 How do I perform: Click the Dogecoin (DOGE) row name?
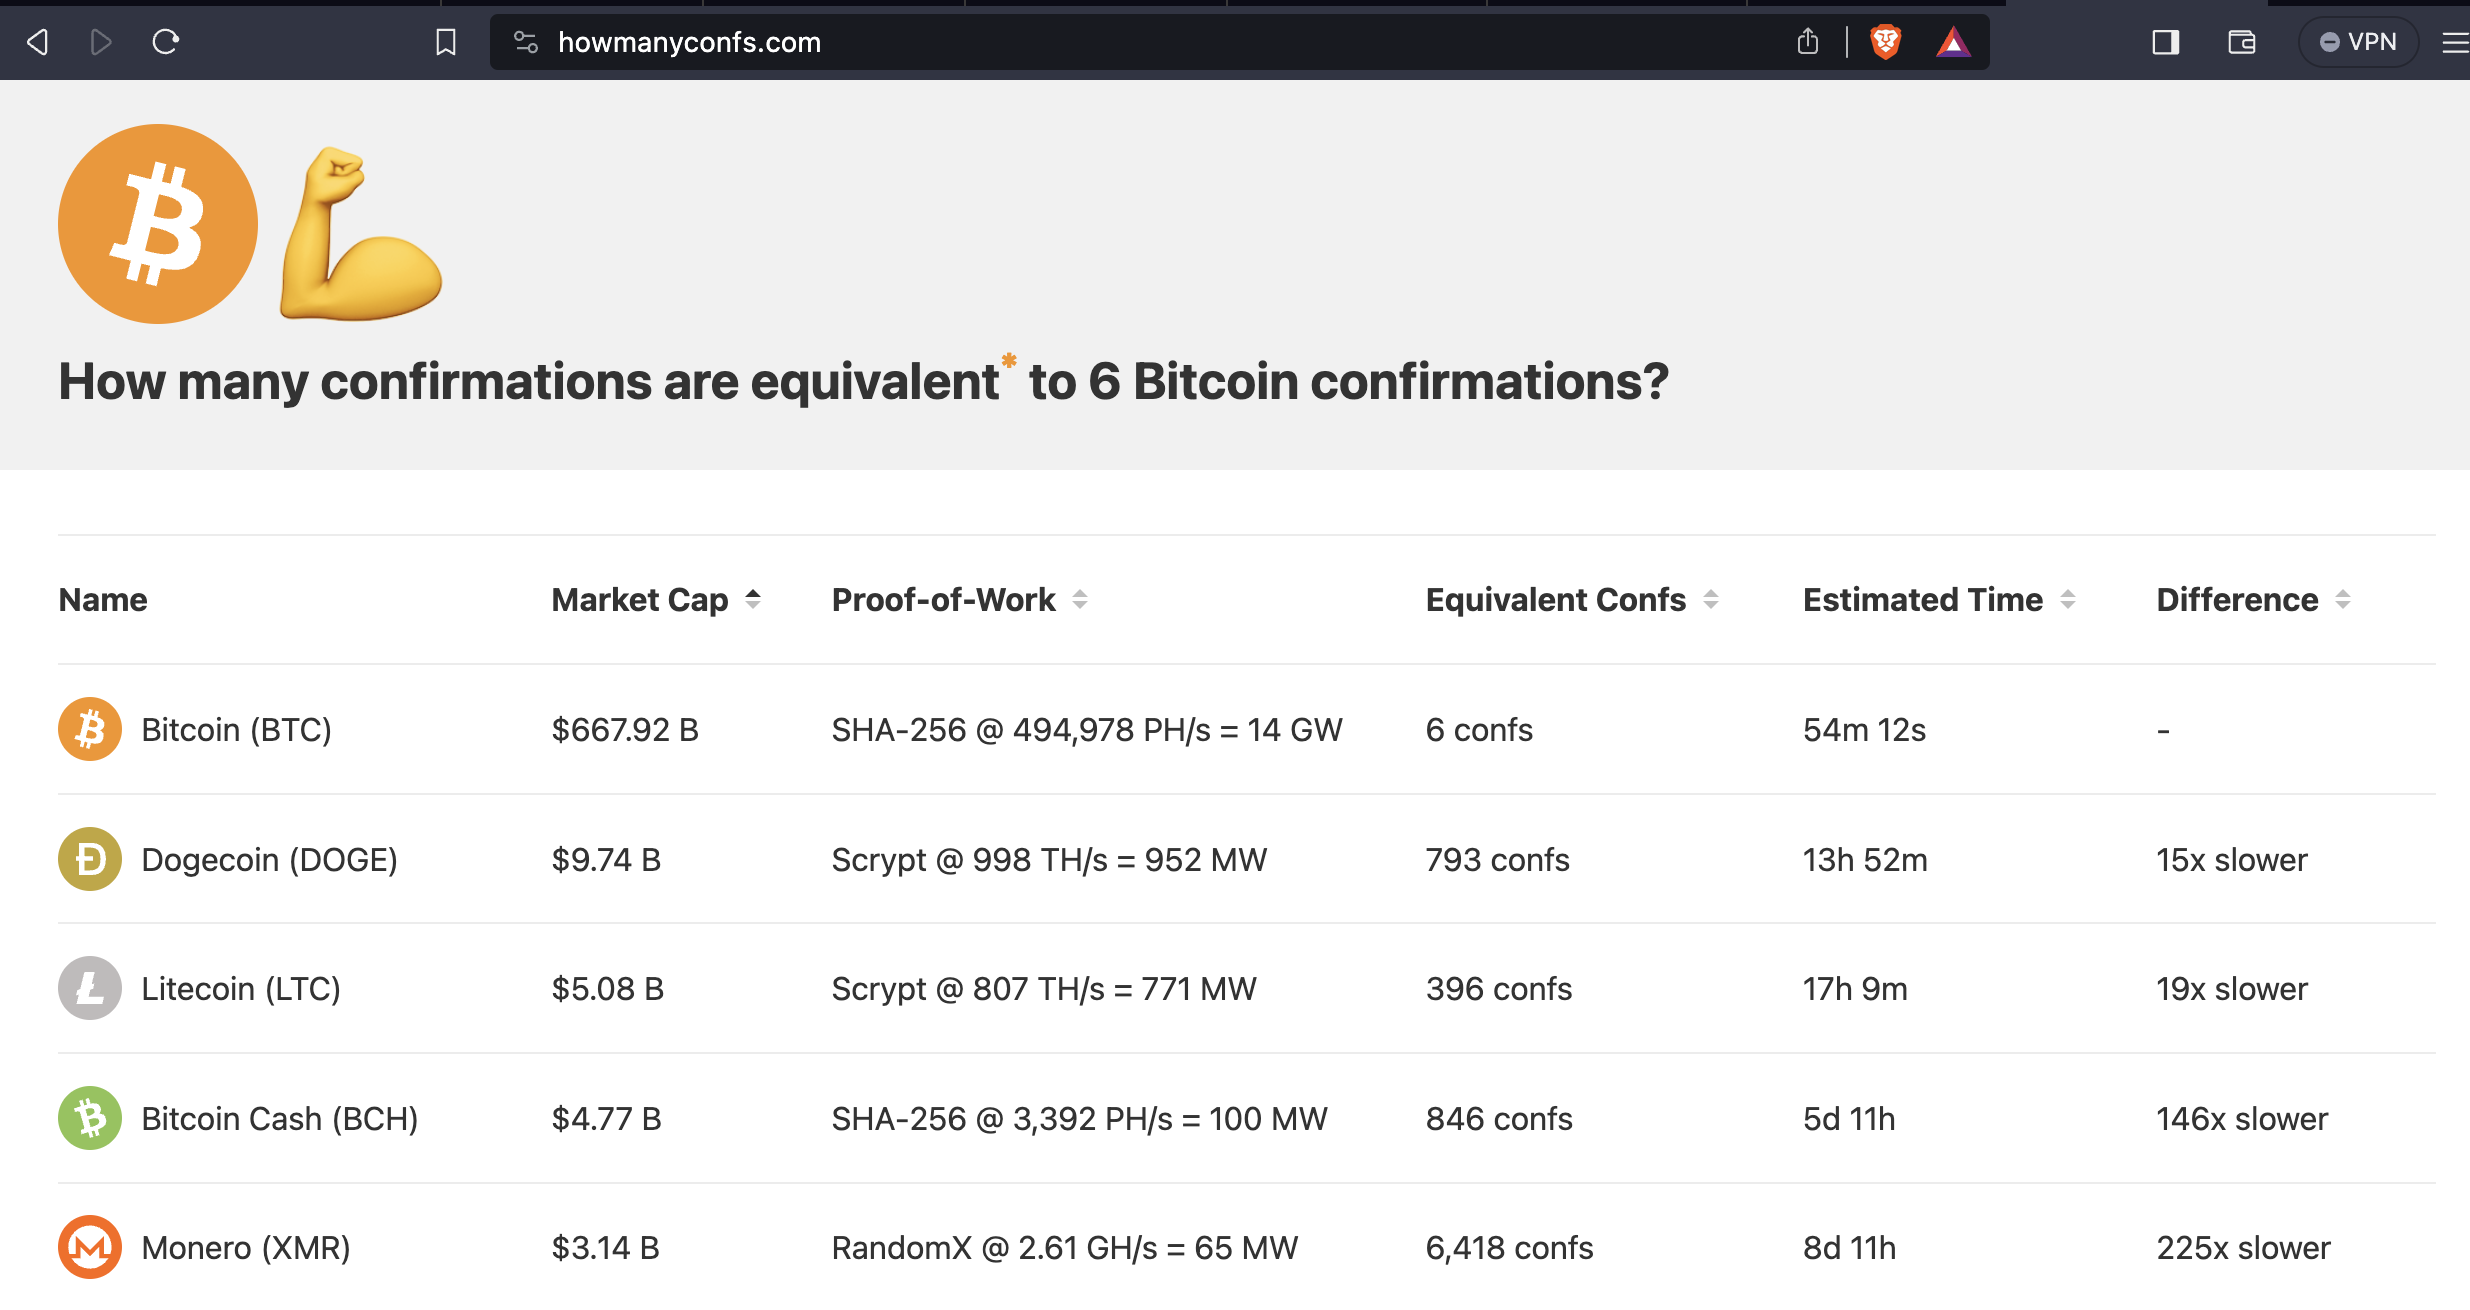tap(269, 860)
